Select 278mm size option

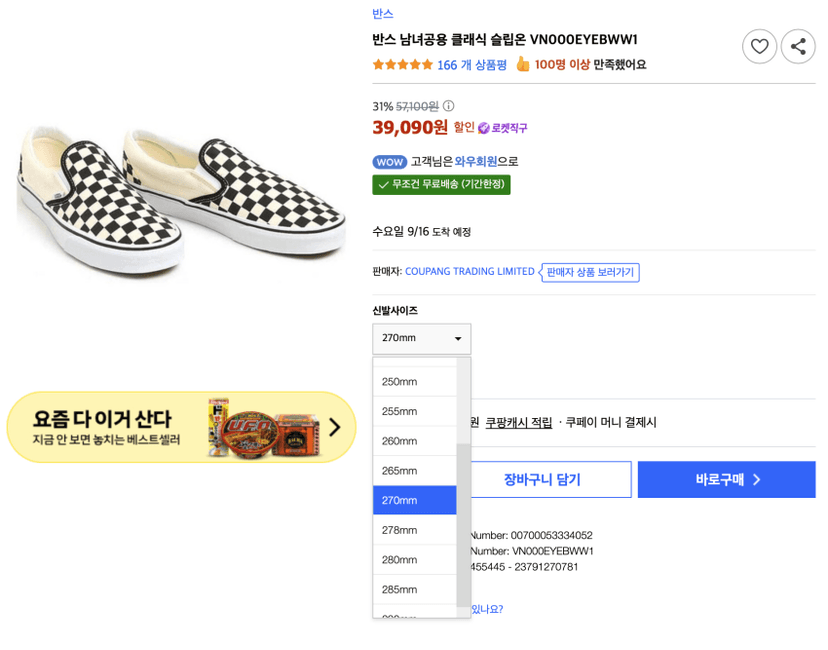(415, 530)
